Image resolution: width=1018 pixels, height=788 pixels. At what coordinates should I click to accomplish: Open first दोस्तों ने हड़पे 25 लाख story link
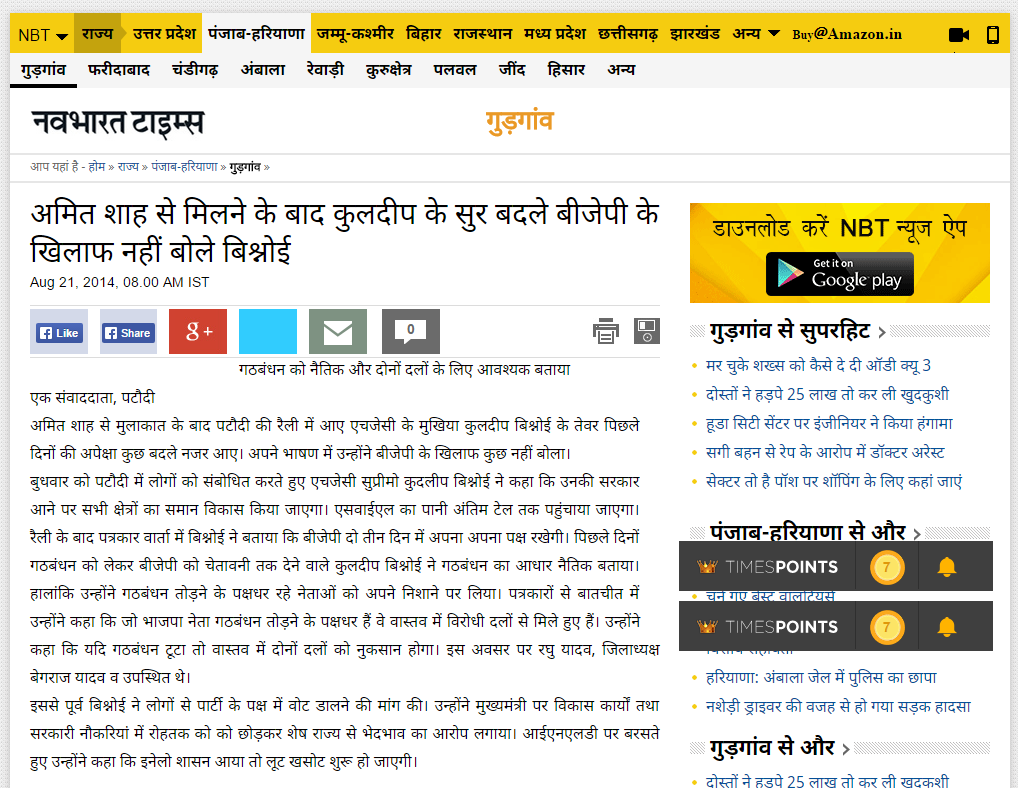pyautogui.click(x=827, y=395)
